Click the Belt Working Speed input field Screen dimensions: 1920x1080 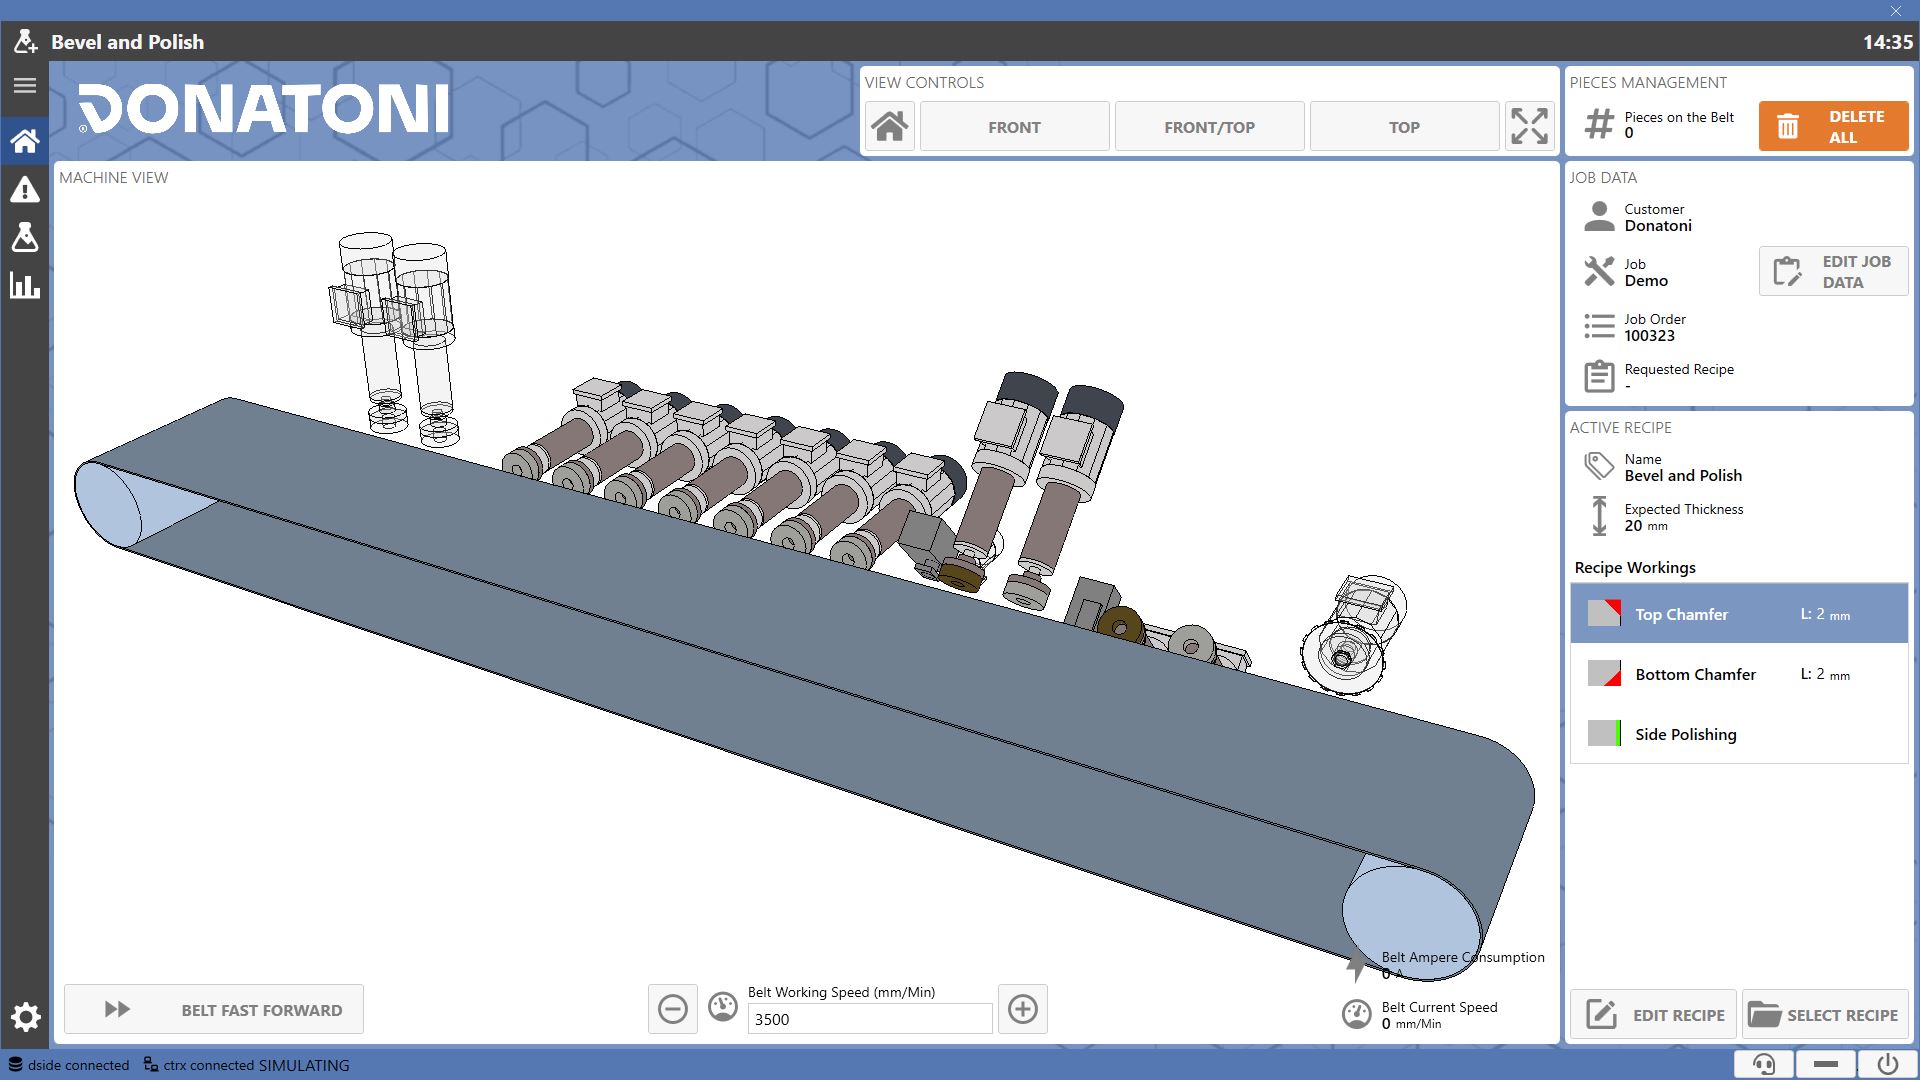(870, 1019)
